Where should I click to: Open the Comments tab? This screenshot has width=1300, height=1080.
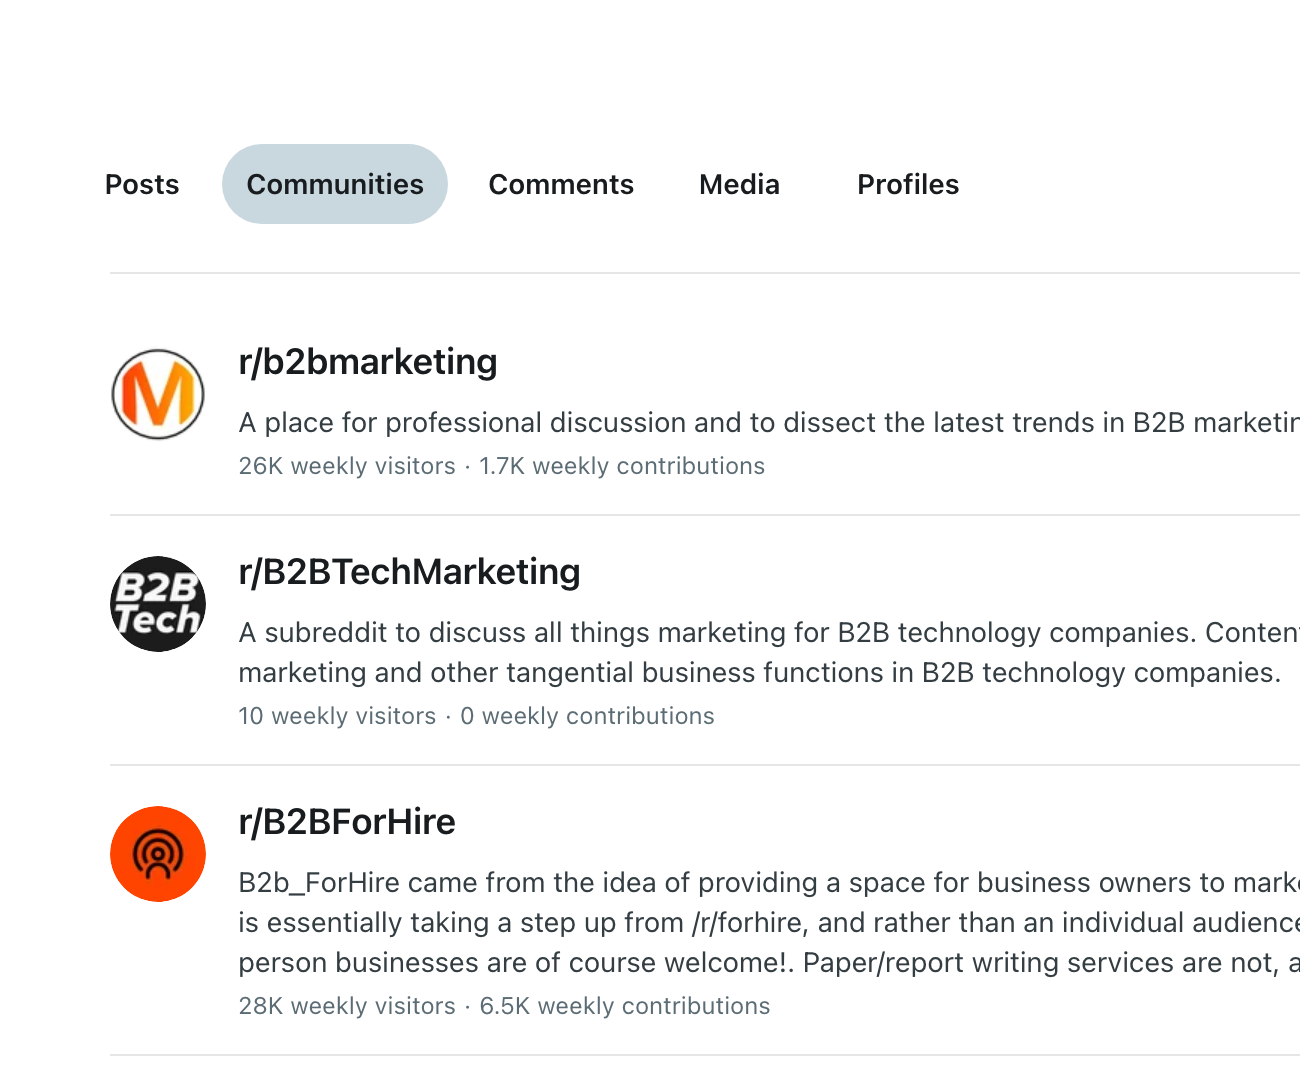(x=561, y=184)
